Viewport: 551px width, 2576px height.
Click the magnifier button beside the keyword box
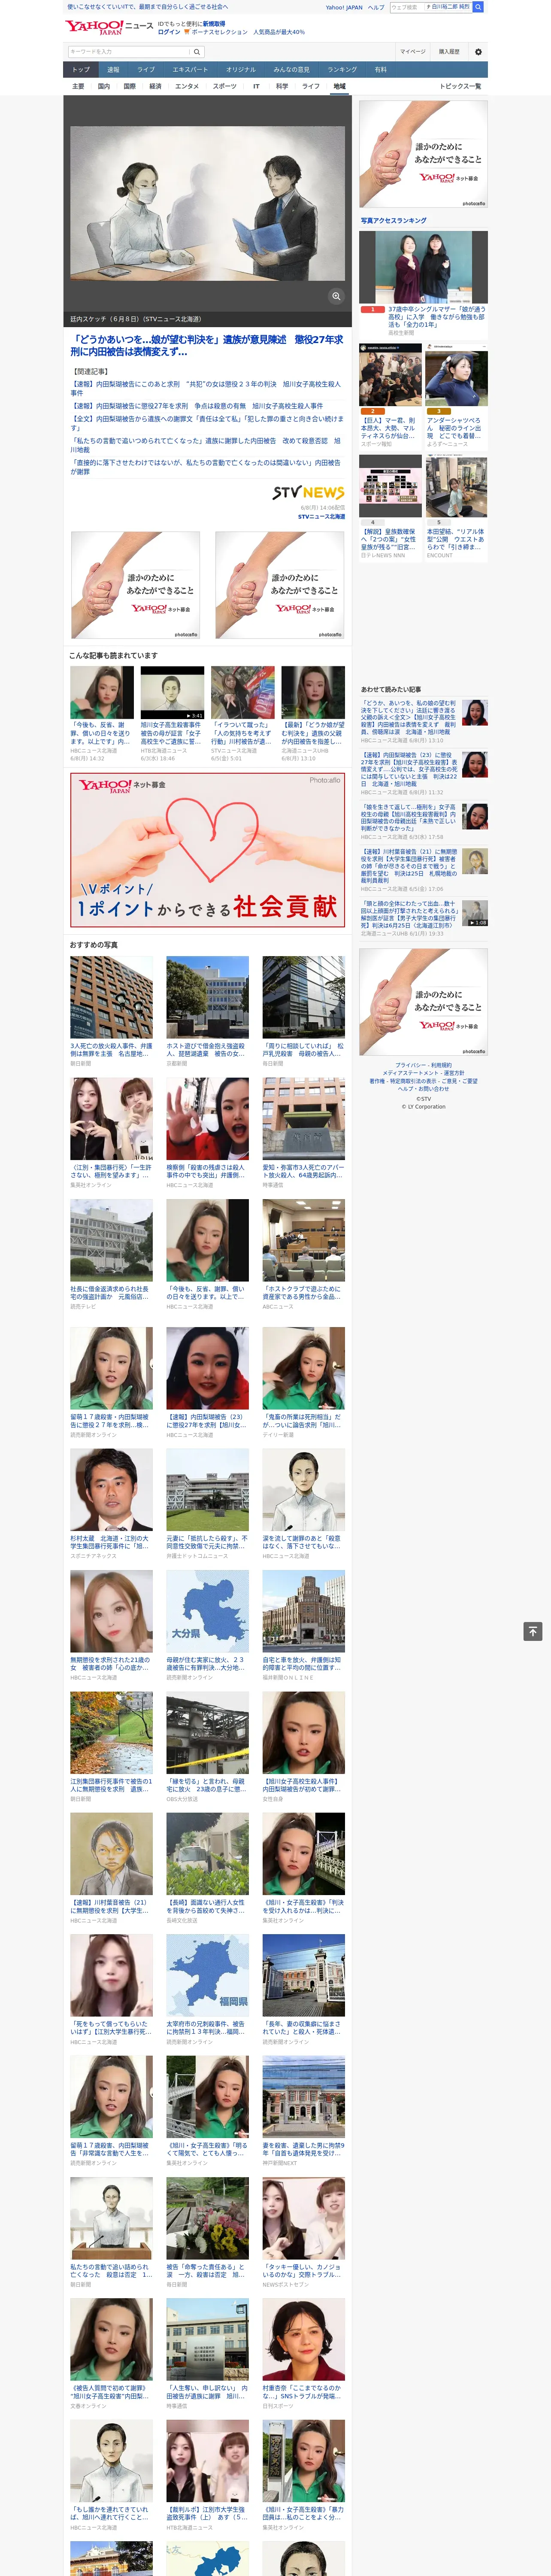click(x=197, y=51)
